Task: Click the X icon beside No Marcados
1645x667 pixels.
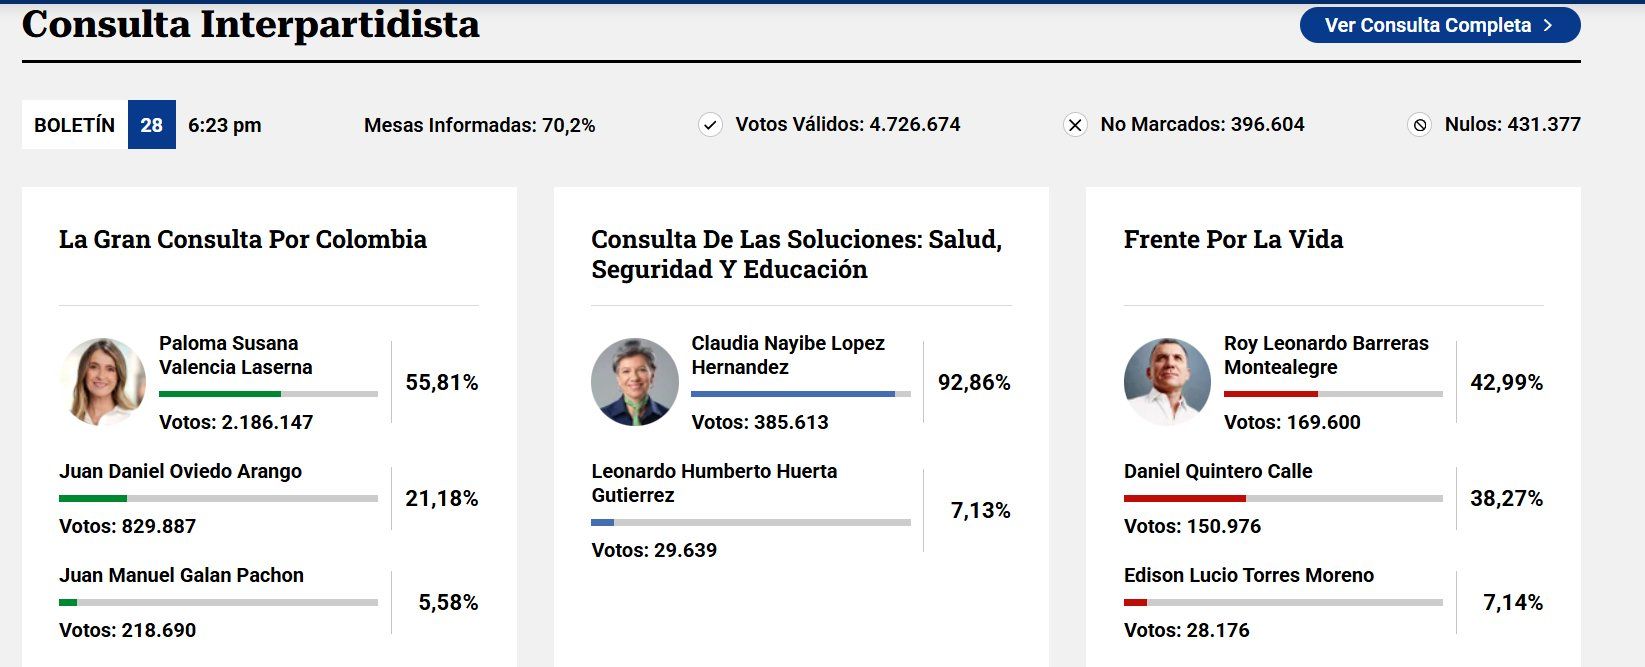Action: tap(1075, 124)
